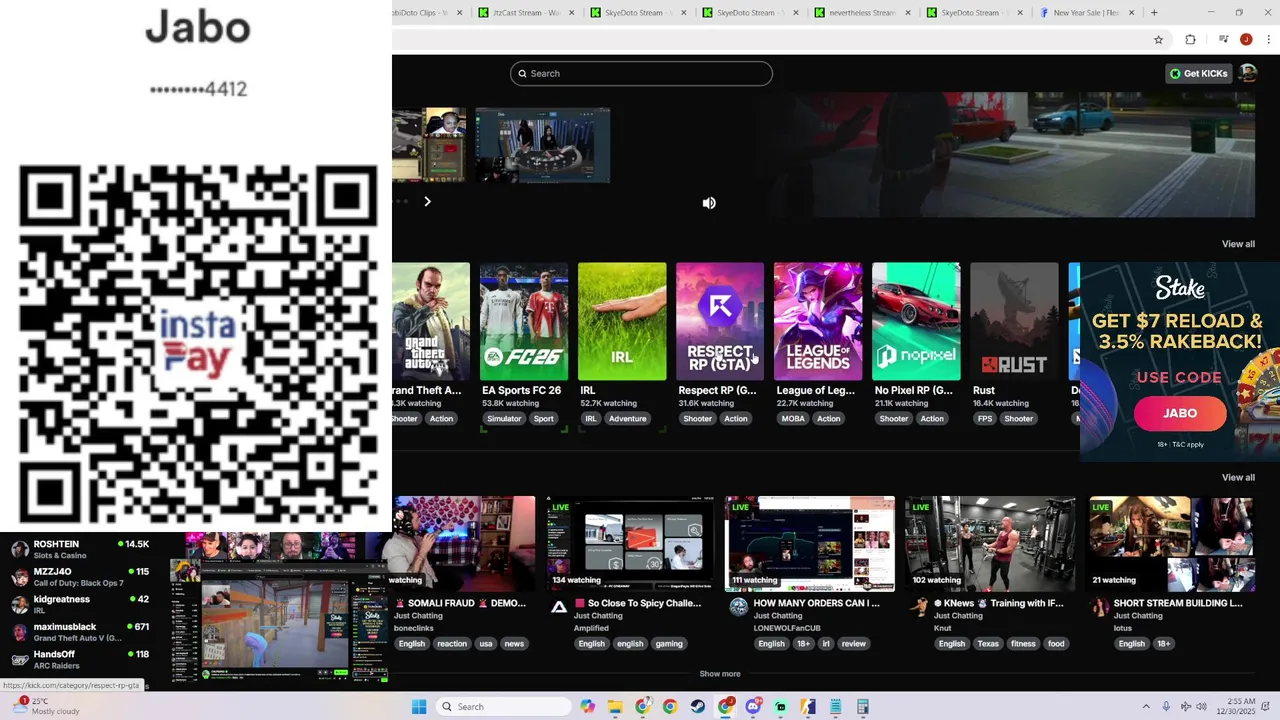Select ROSHTEIN in the channel list
Image resolution: width=1280 pixels, height=720 pixels.
pyautogui.click(x=80, y=549)
